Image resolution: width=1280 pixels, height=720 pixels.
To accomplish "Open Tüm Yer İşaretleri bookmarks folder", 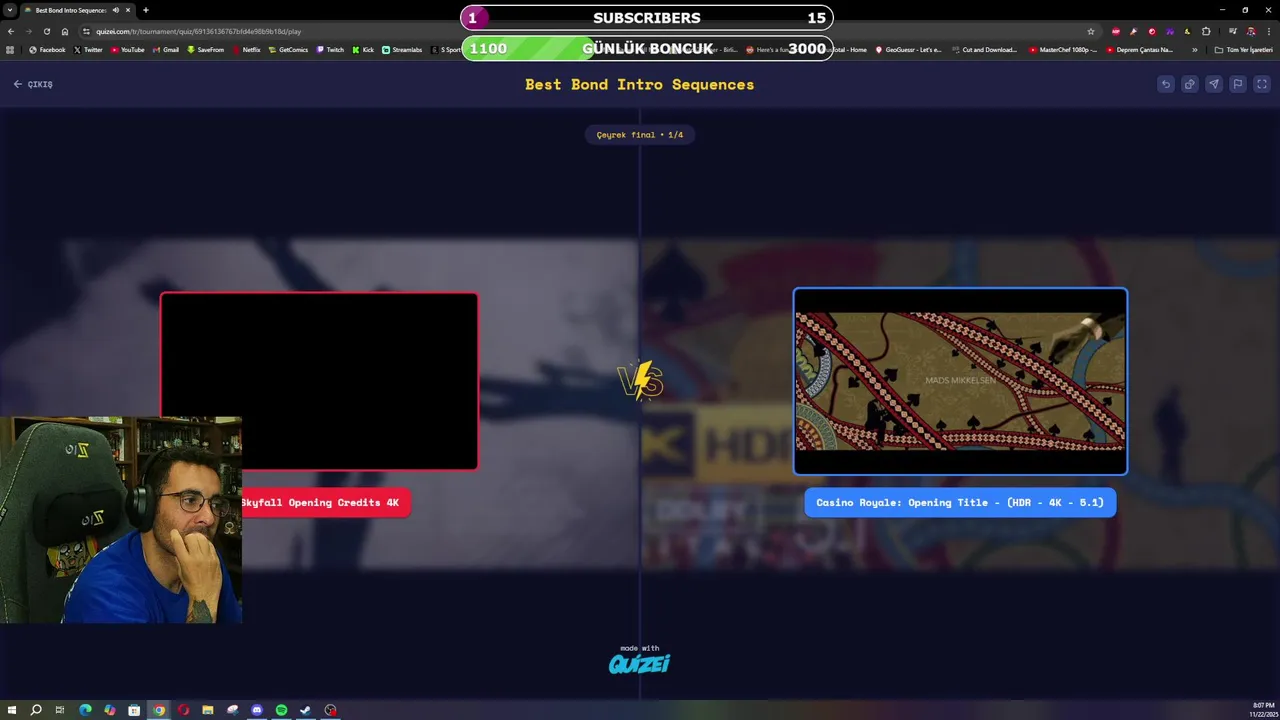I will [x=1244, y=49].
